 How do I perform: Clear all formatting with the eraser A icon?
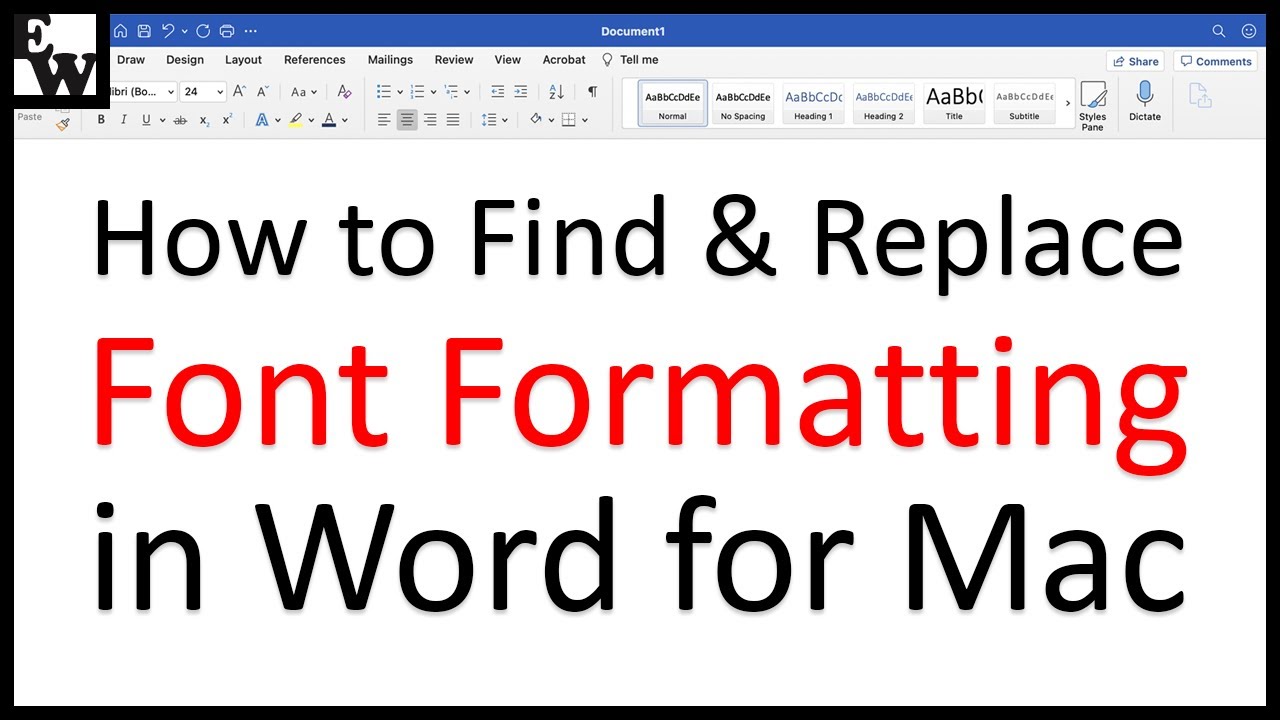pos(344,91)
